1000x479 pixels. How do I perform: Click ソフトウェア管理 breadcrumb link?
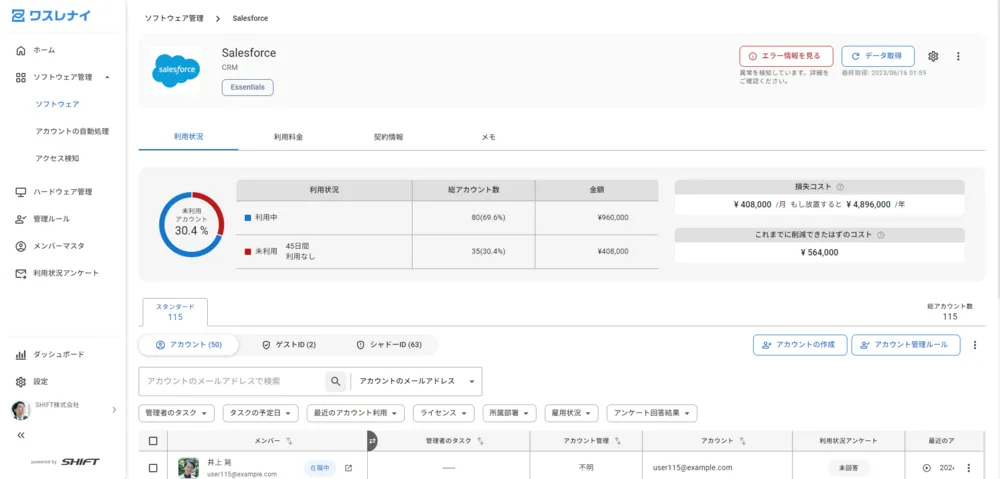click(x=174, y=18)
